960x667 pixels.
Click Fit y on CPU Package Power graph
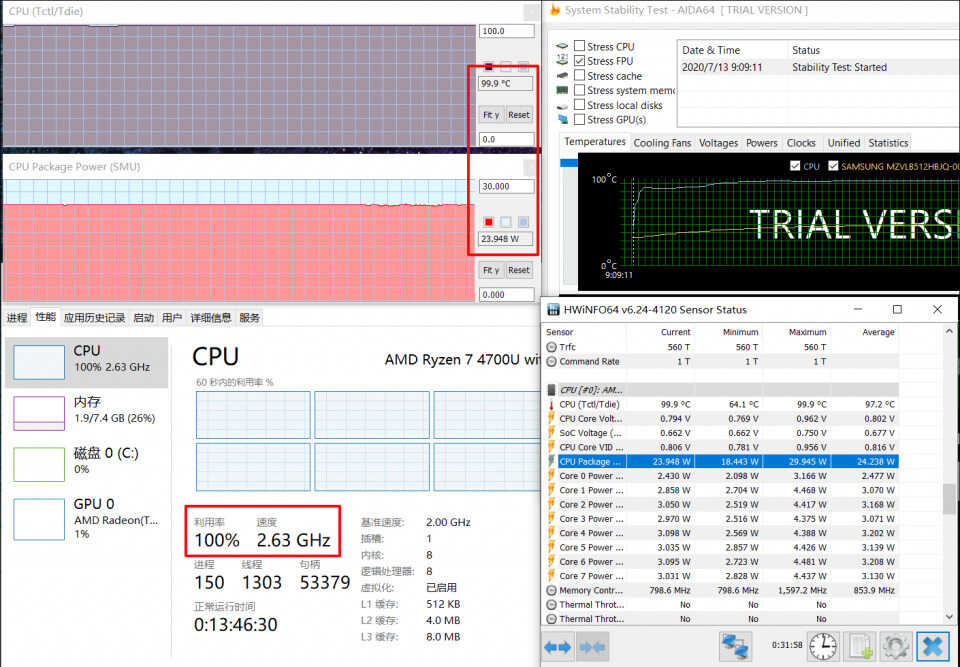click(x=491, y=270)
